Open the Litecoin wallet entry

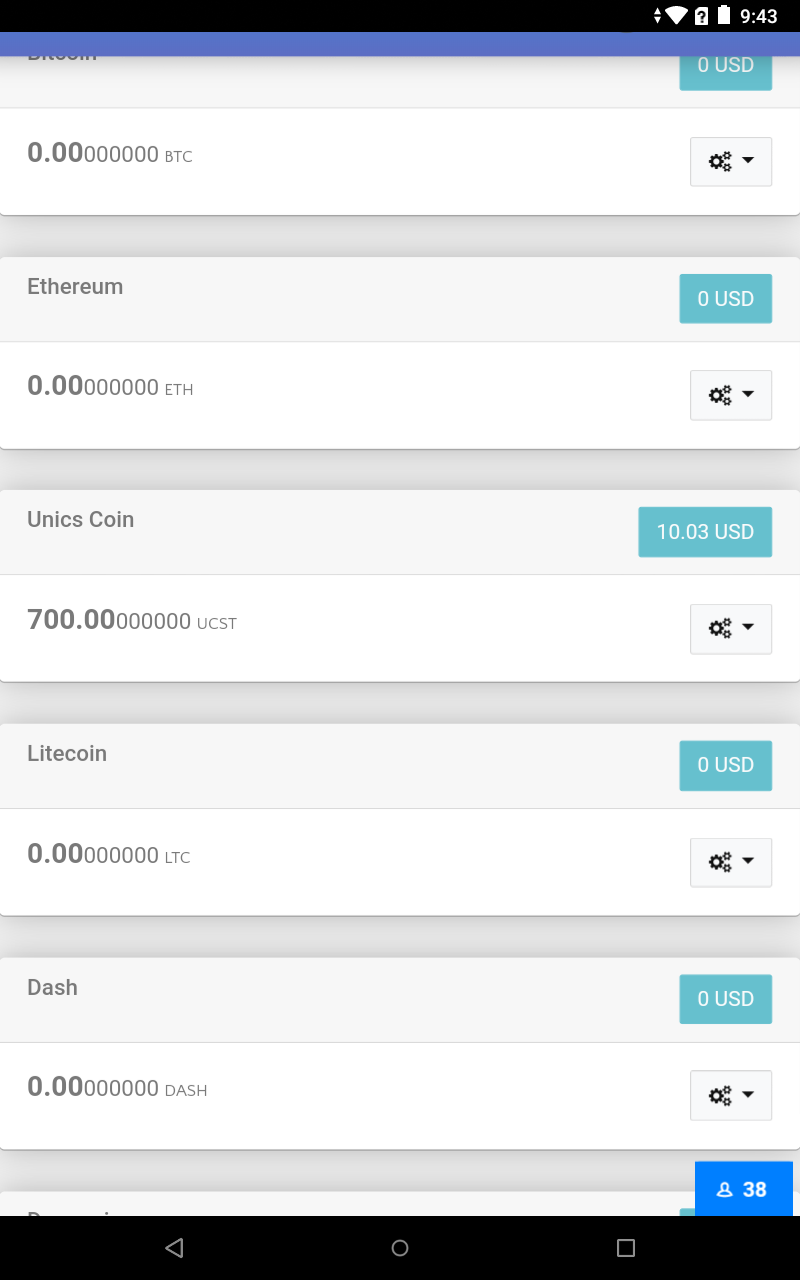click(67, 753)
